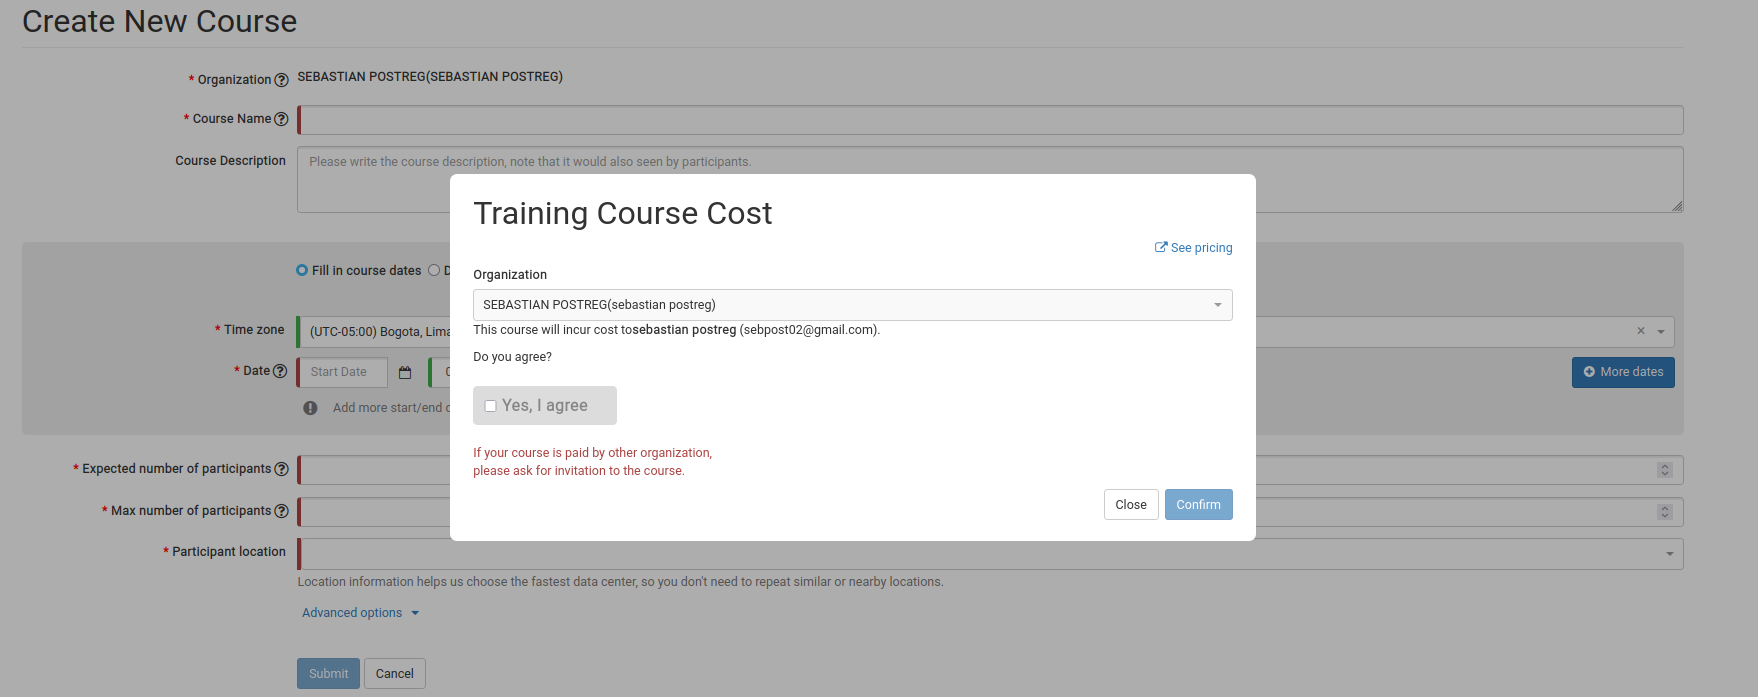Clear the time zone selection with X
The image size is (1758, 697).
coord(1640,331)
